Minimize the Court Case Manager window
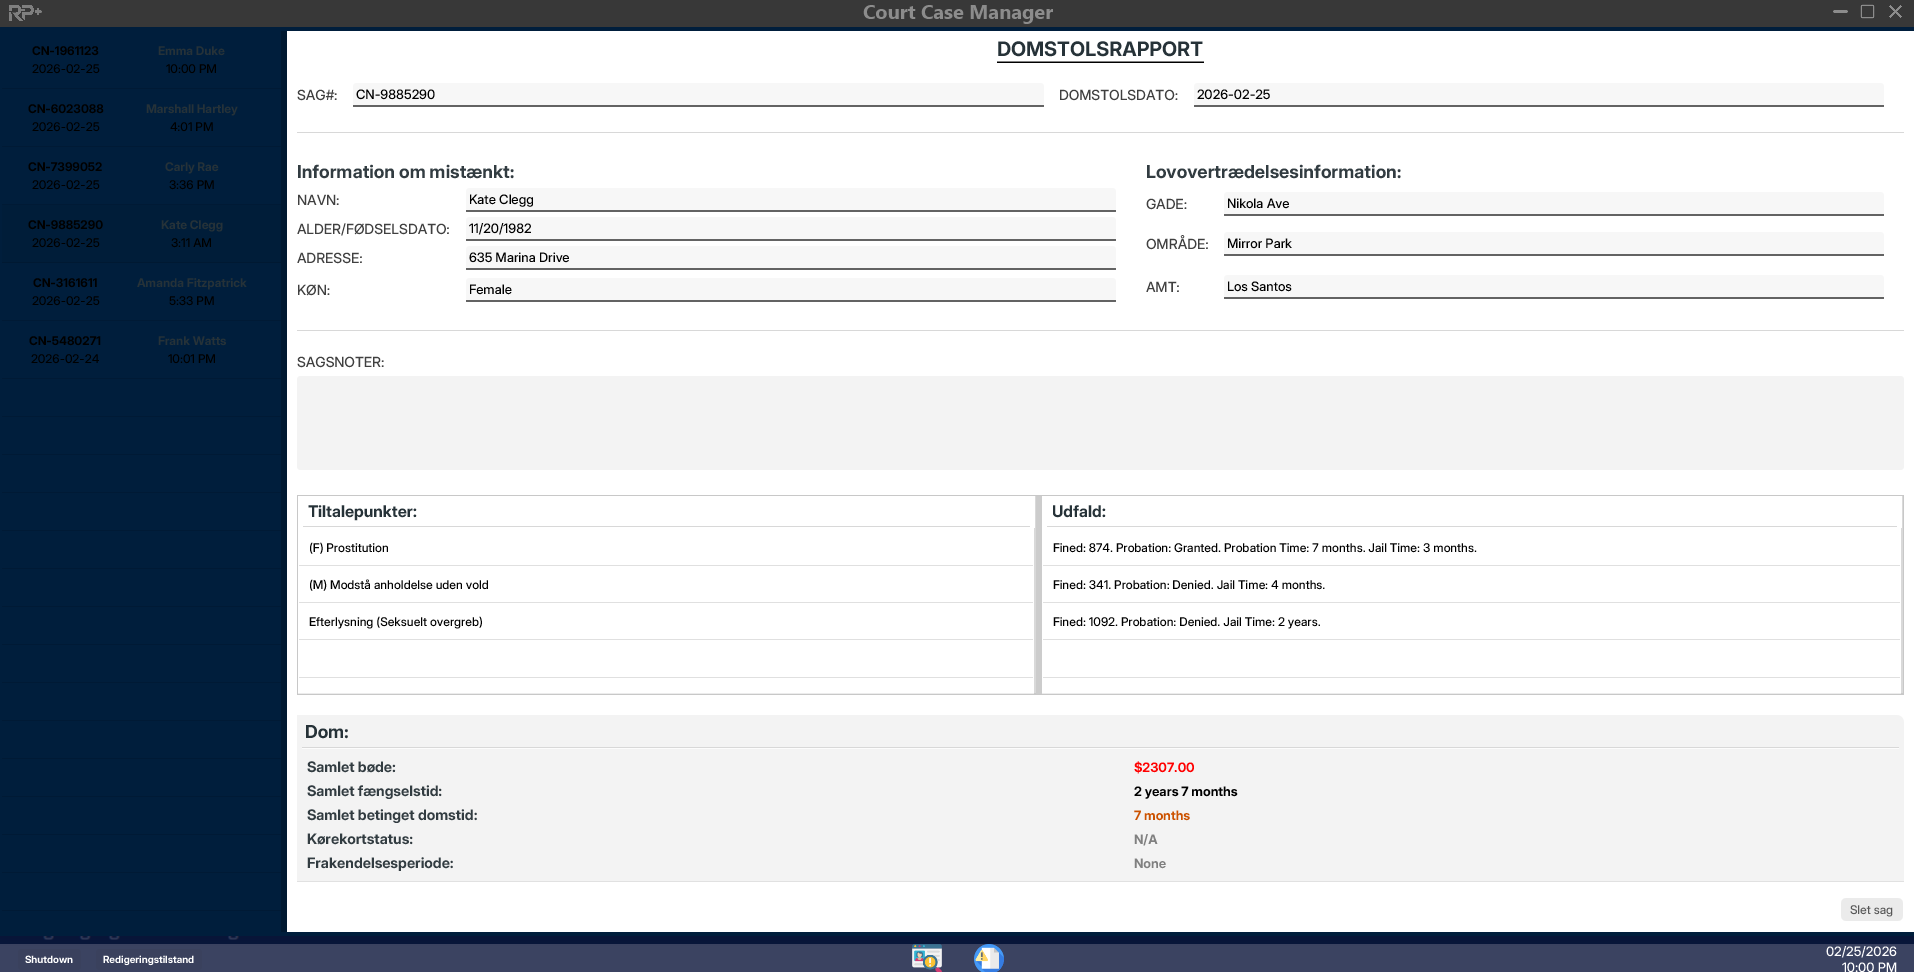Screen dimensions: 1914x972 1839,12
